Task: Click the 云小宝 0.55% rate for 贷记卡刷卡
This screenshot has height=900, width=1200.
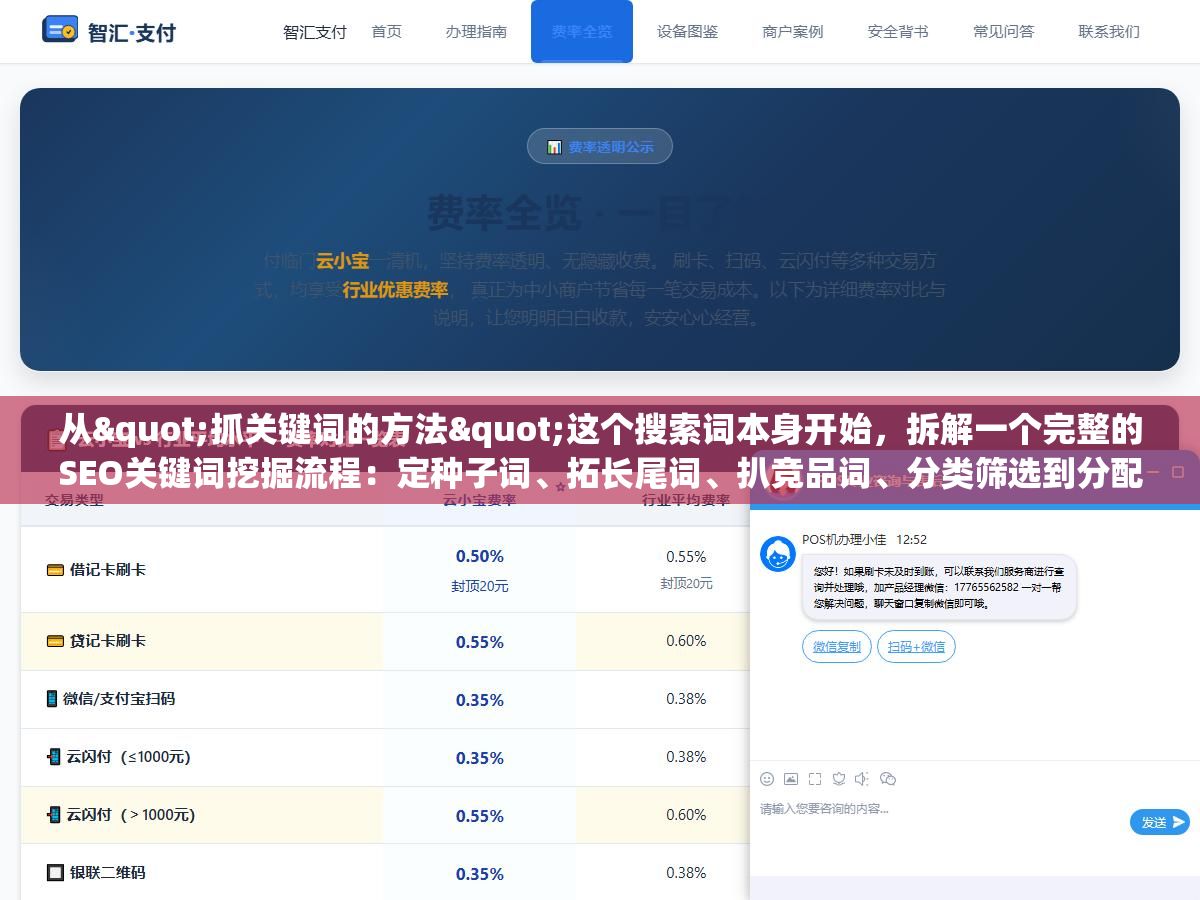Action: pos(480,642)
